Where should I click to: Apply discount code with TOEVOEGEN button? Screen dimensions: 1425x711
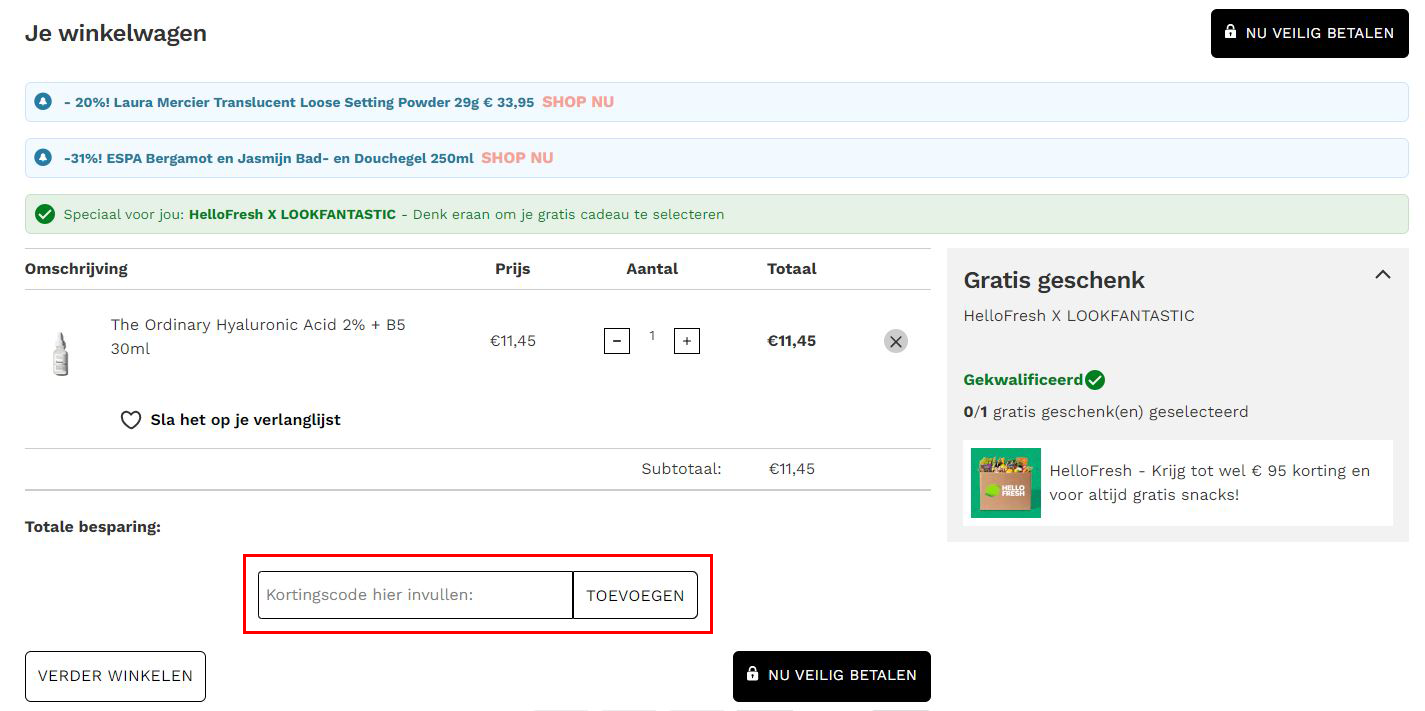tap(634, 595)
